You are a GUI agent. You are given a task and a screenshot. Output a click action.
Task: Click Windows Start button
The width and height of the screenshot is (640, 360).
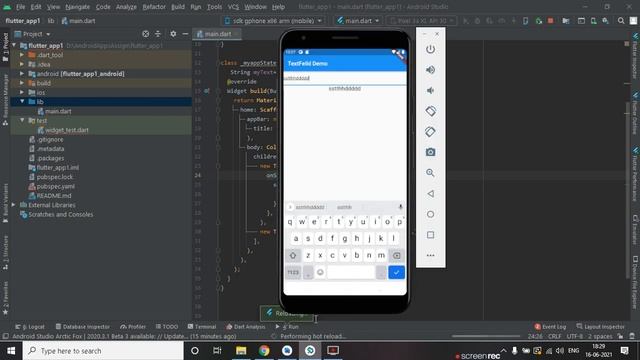(x=11, y=351)
